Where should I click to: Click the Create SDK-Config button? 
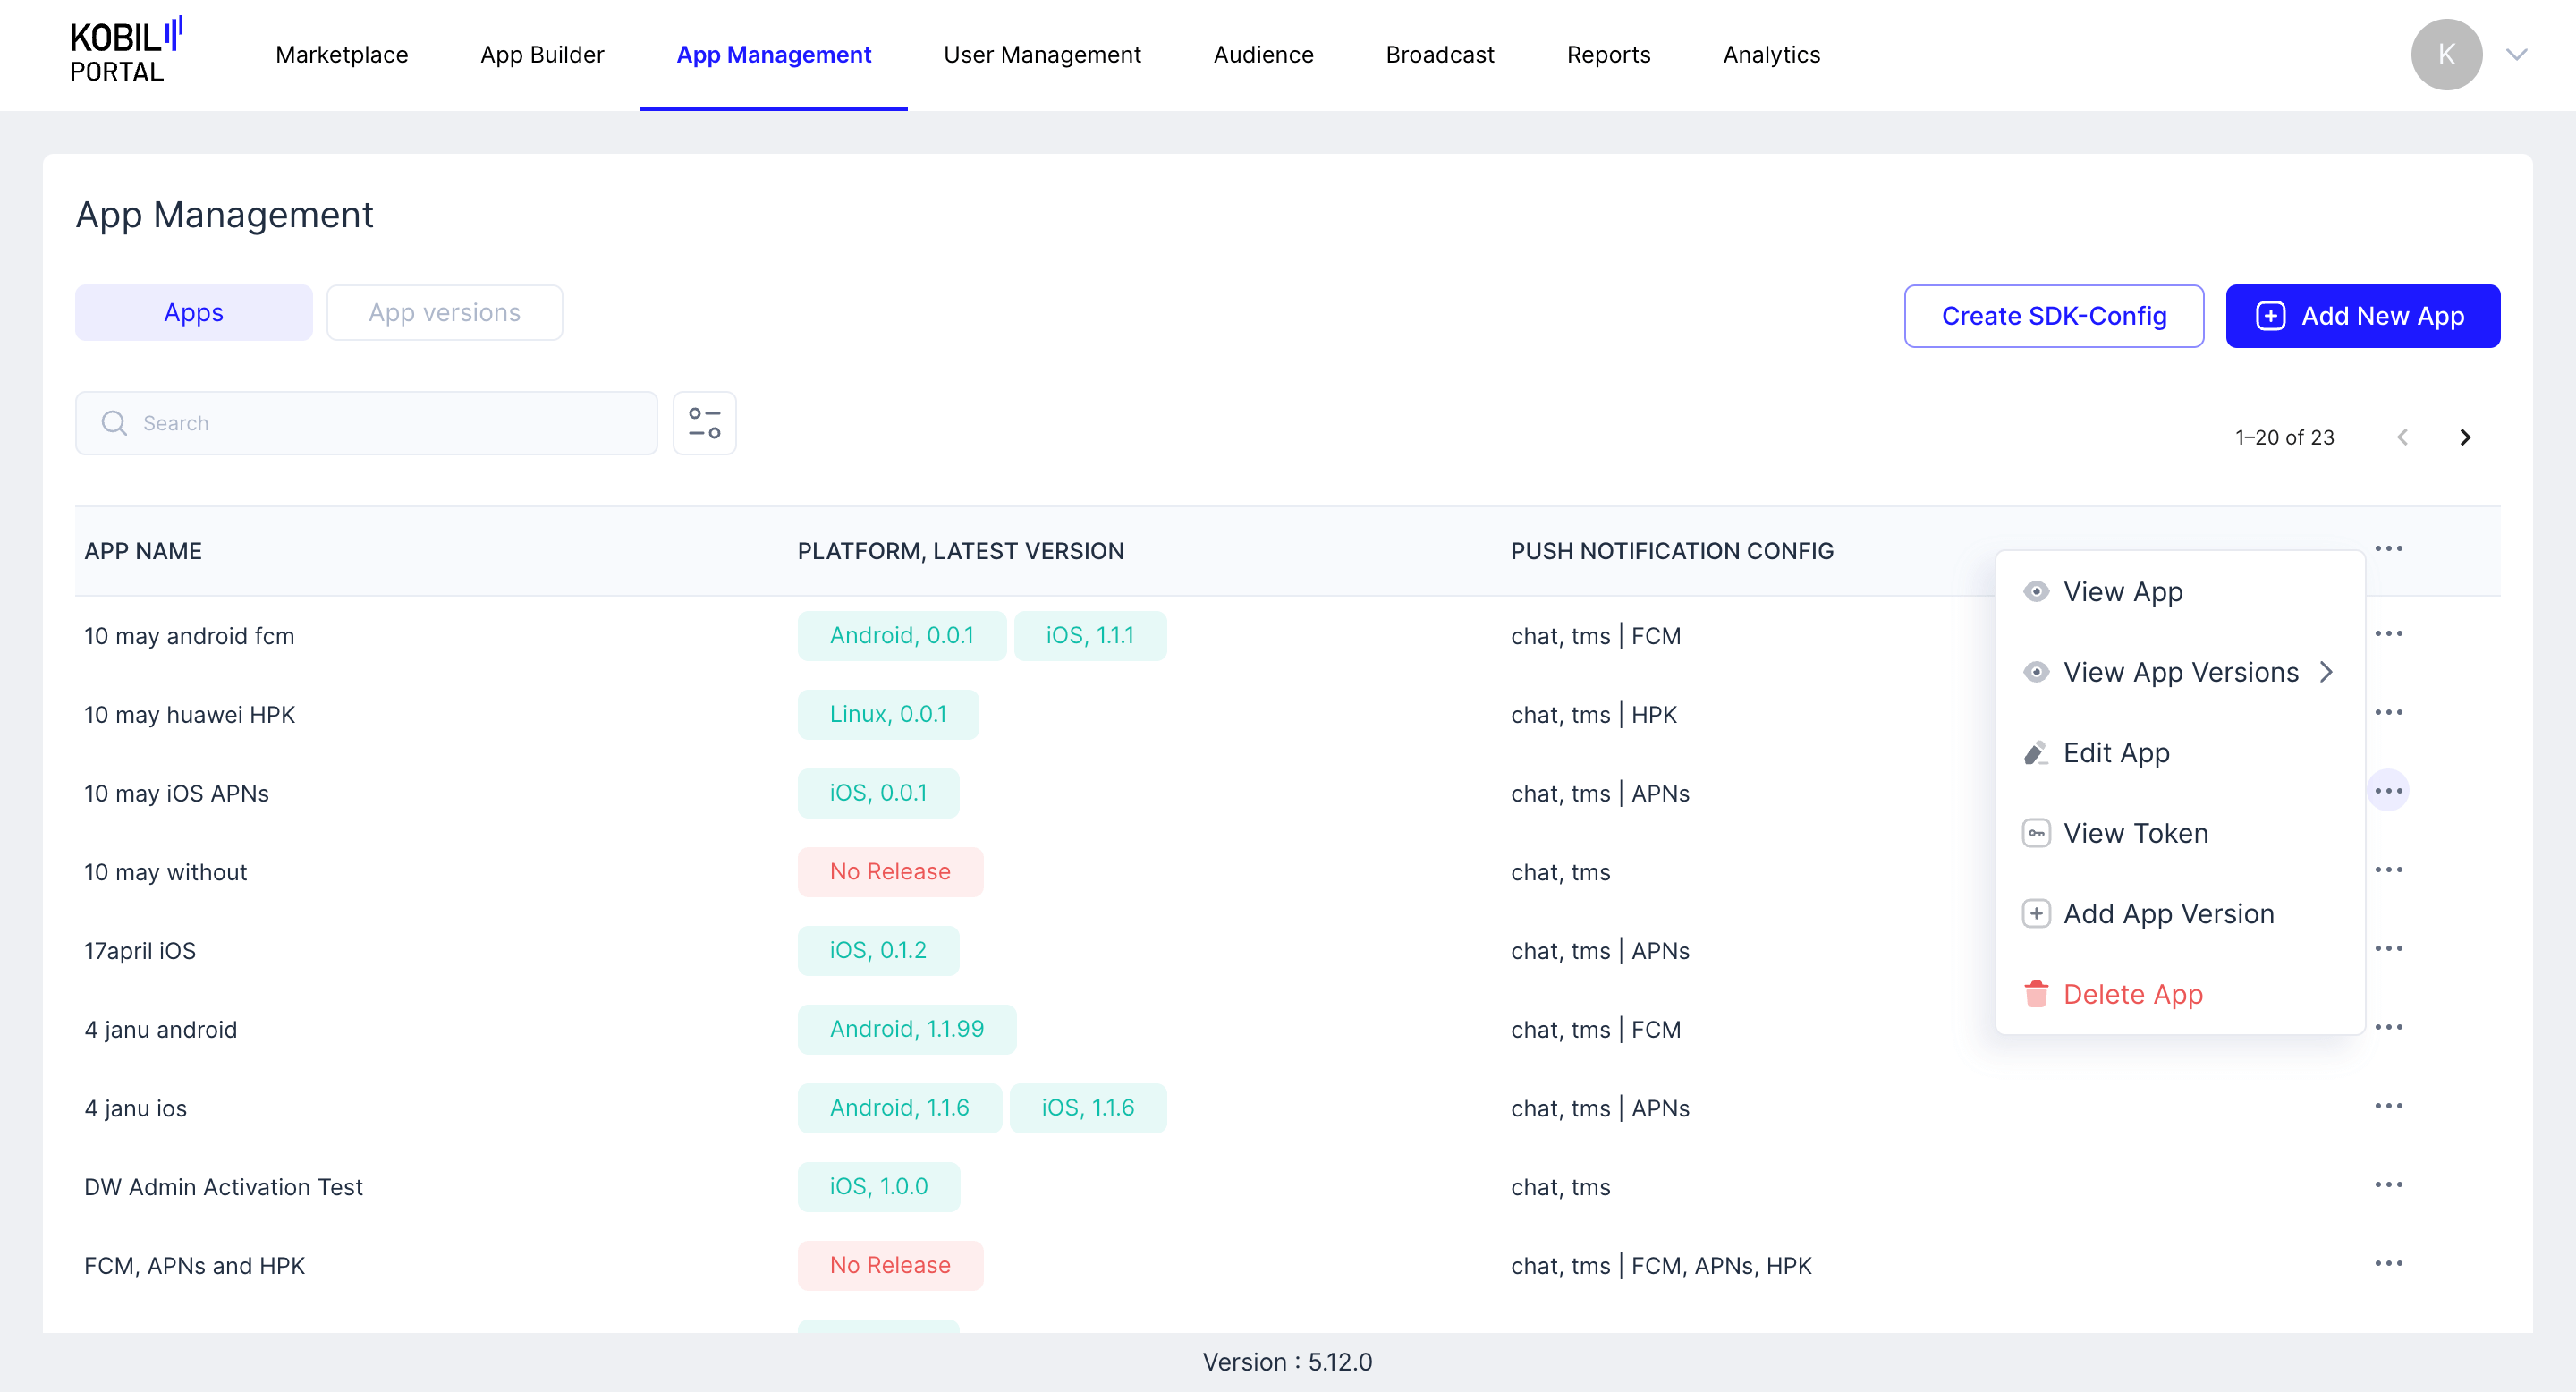[x=2053, y=316]
